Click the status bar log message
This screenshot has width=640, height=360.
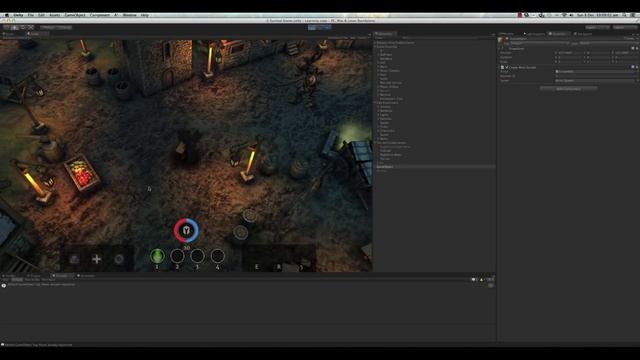pyautogui.click(x=39, y=345)
